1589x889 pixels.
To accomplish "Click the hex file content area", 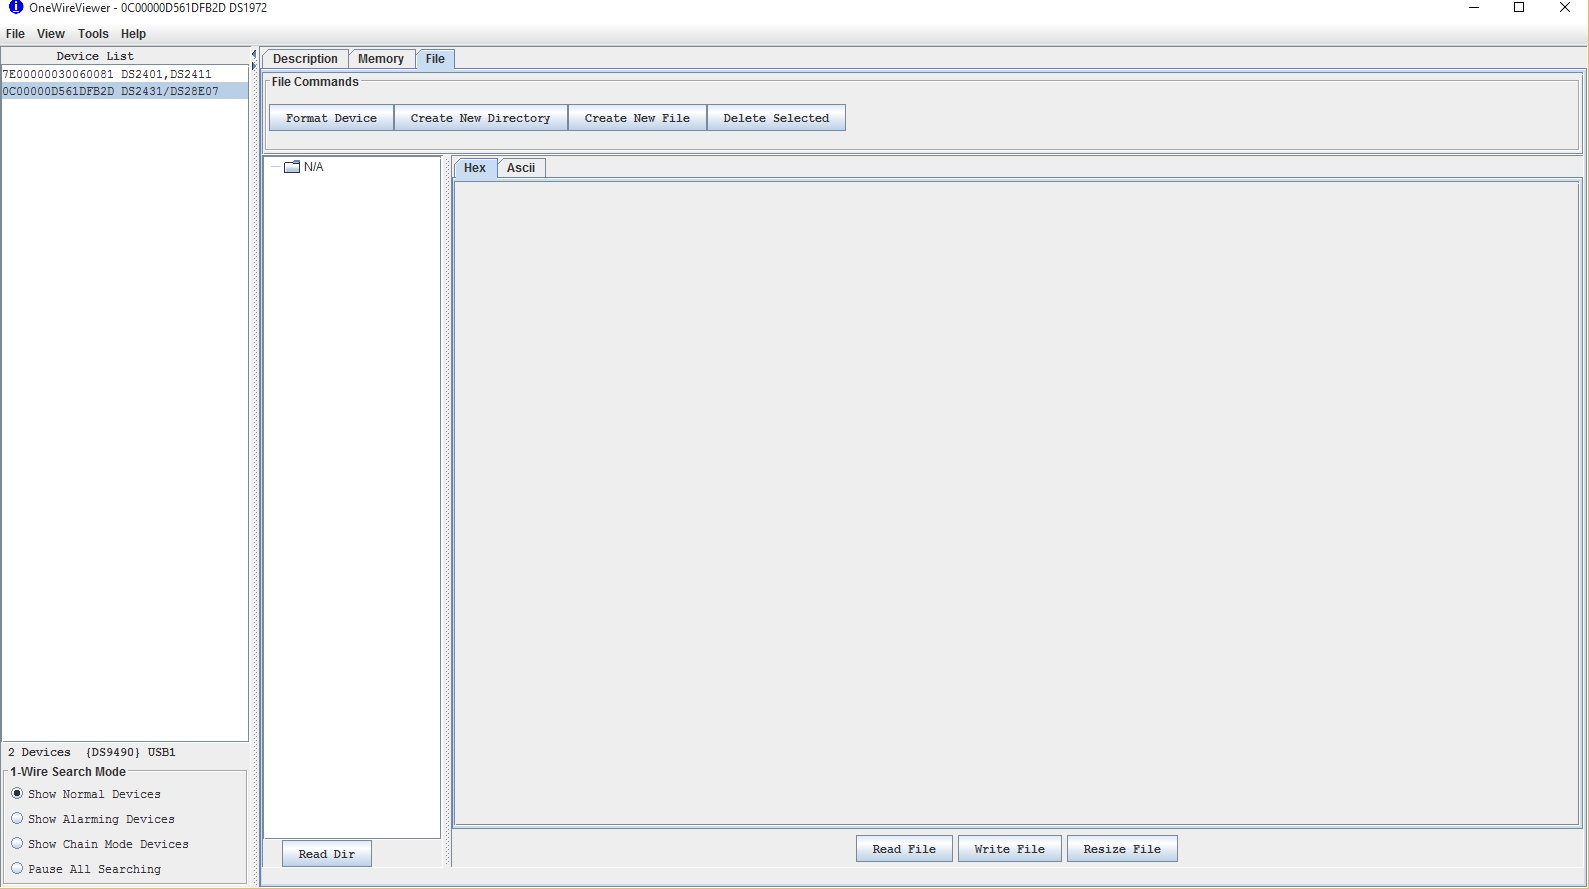I will click(1017, 503).
